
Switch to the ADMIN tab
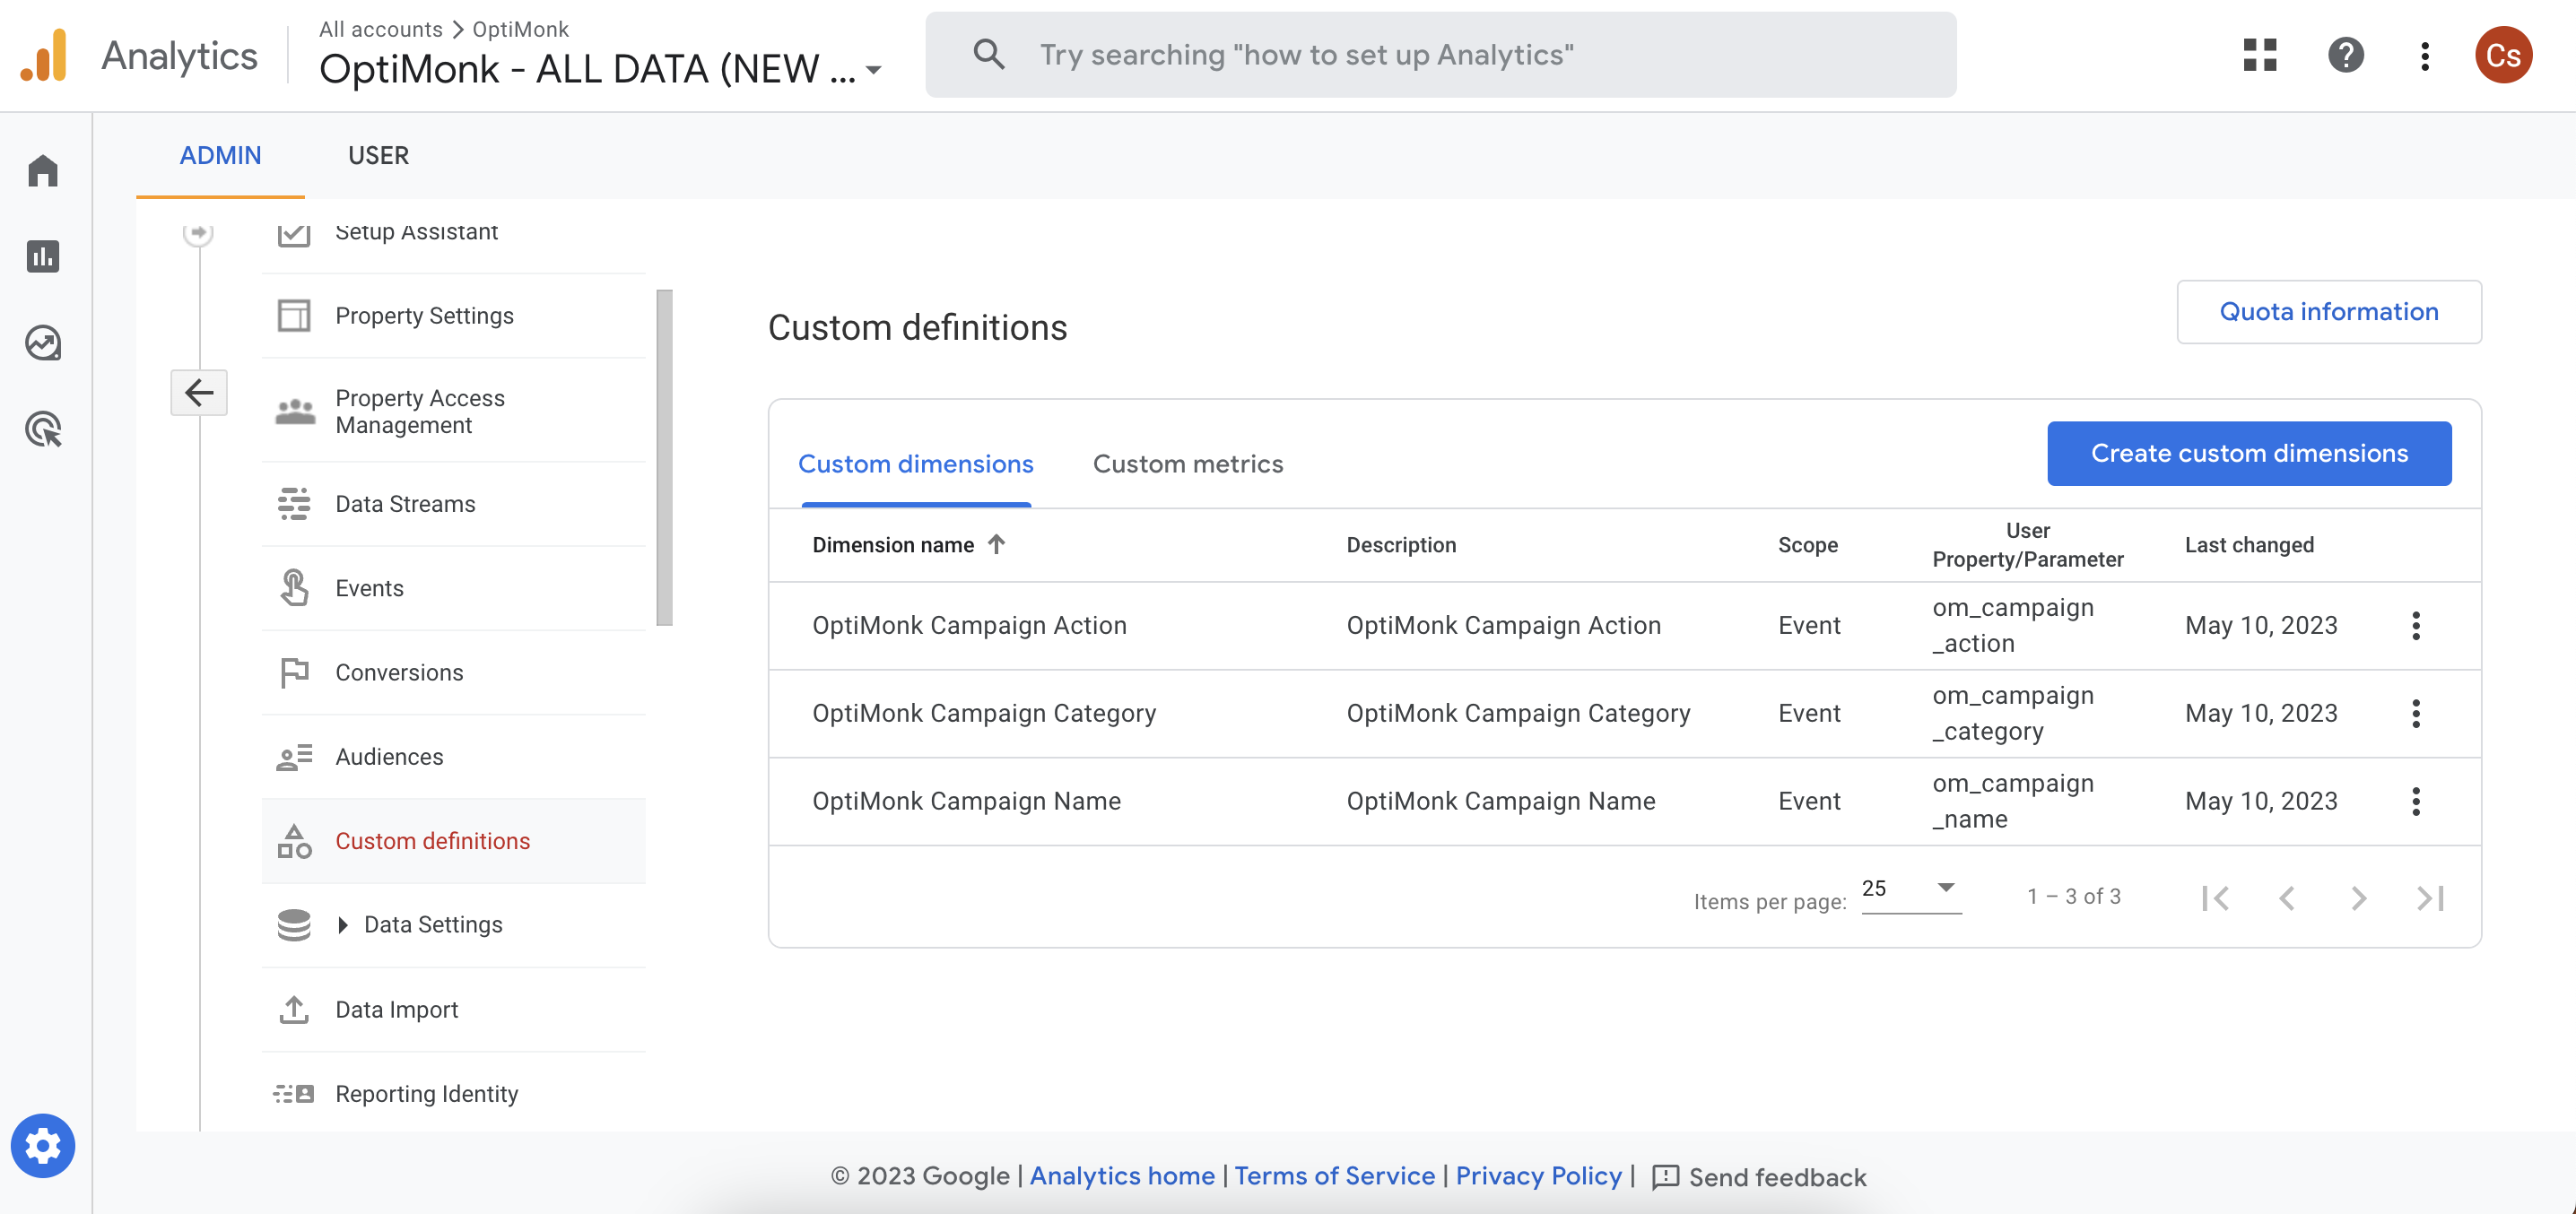[220, 155]
